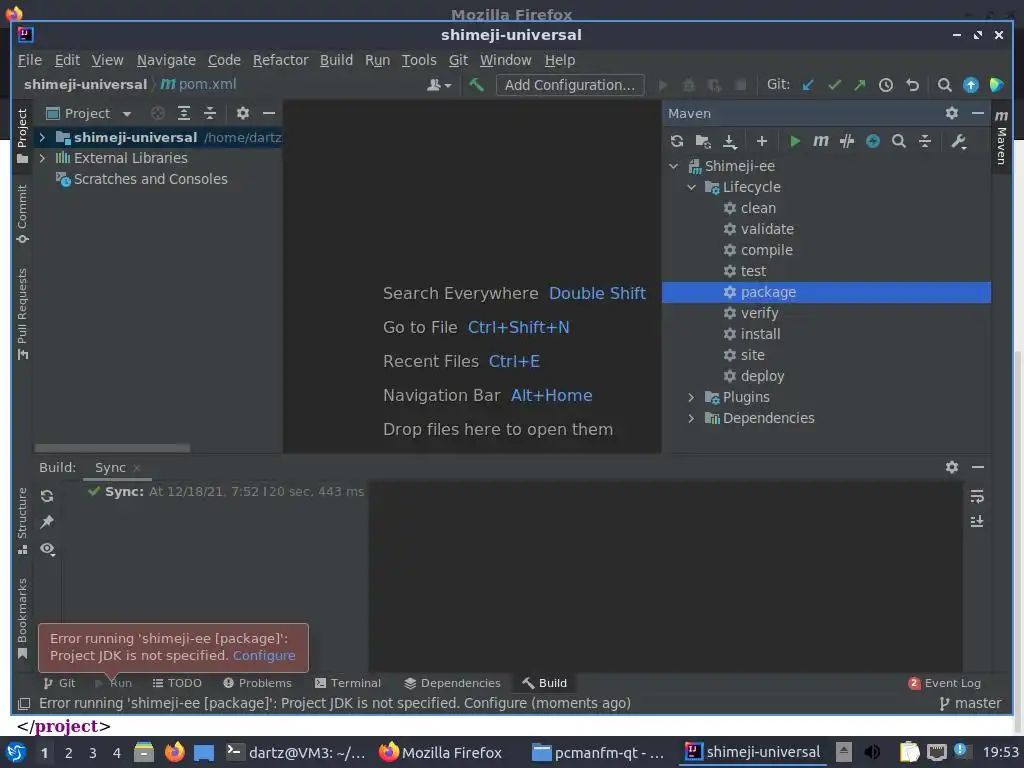Run Maven build green play icon
The height and width of the screenshot is (768, 1024).
click(795, 141)
